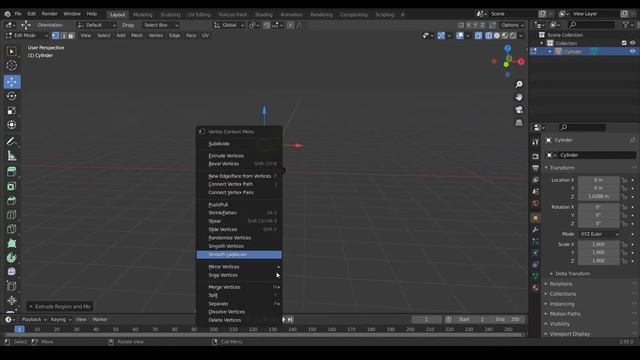Click the Location X value slider
The height and width of the screenshot is (360, 640).
click(598, 180)
